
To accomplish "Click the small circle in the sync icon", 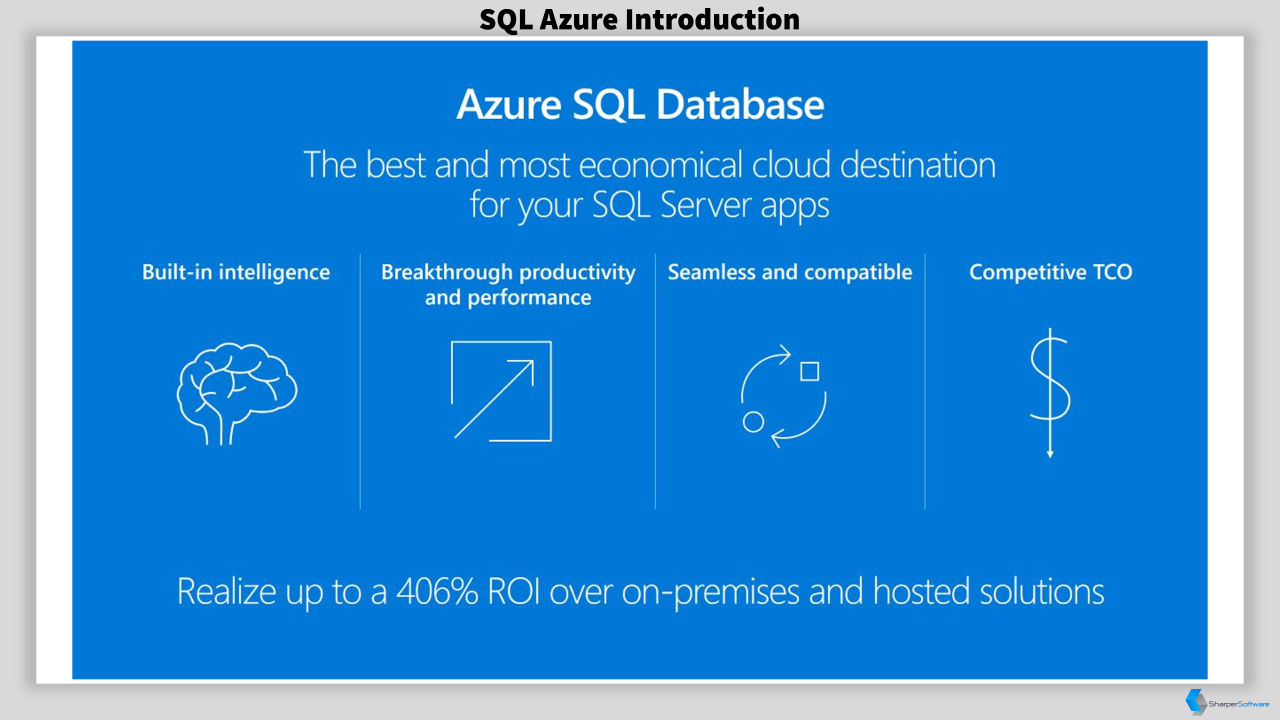I will (x=754, y=422).
